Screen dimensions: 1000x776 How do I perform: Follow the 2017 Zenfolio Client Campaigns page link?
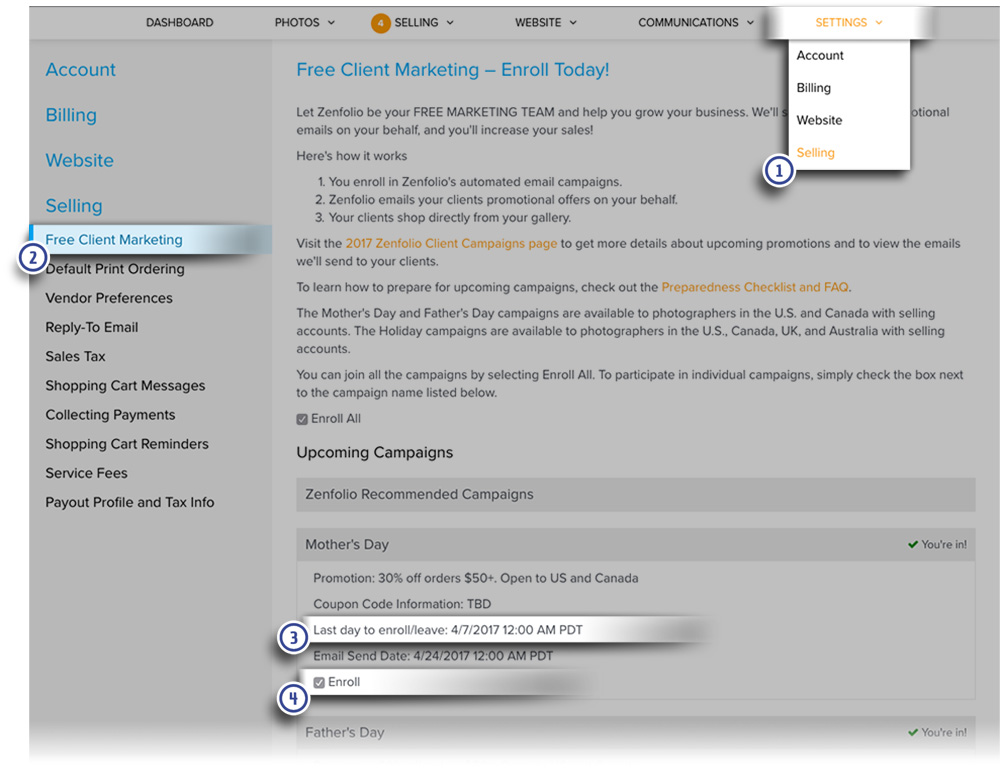point(451,244)
